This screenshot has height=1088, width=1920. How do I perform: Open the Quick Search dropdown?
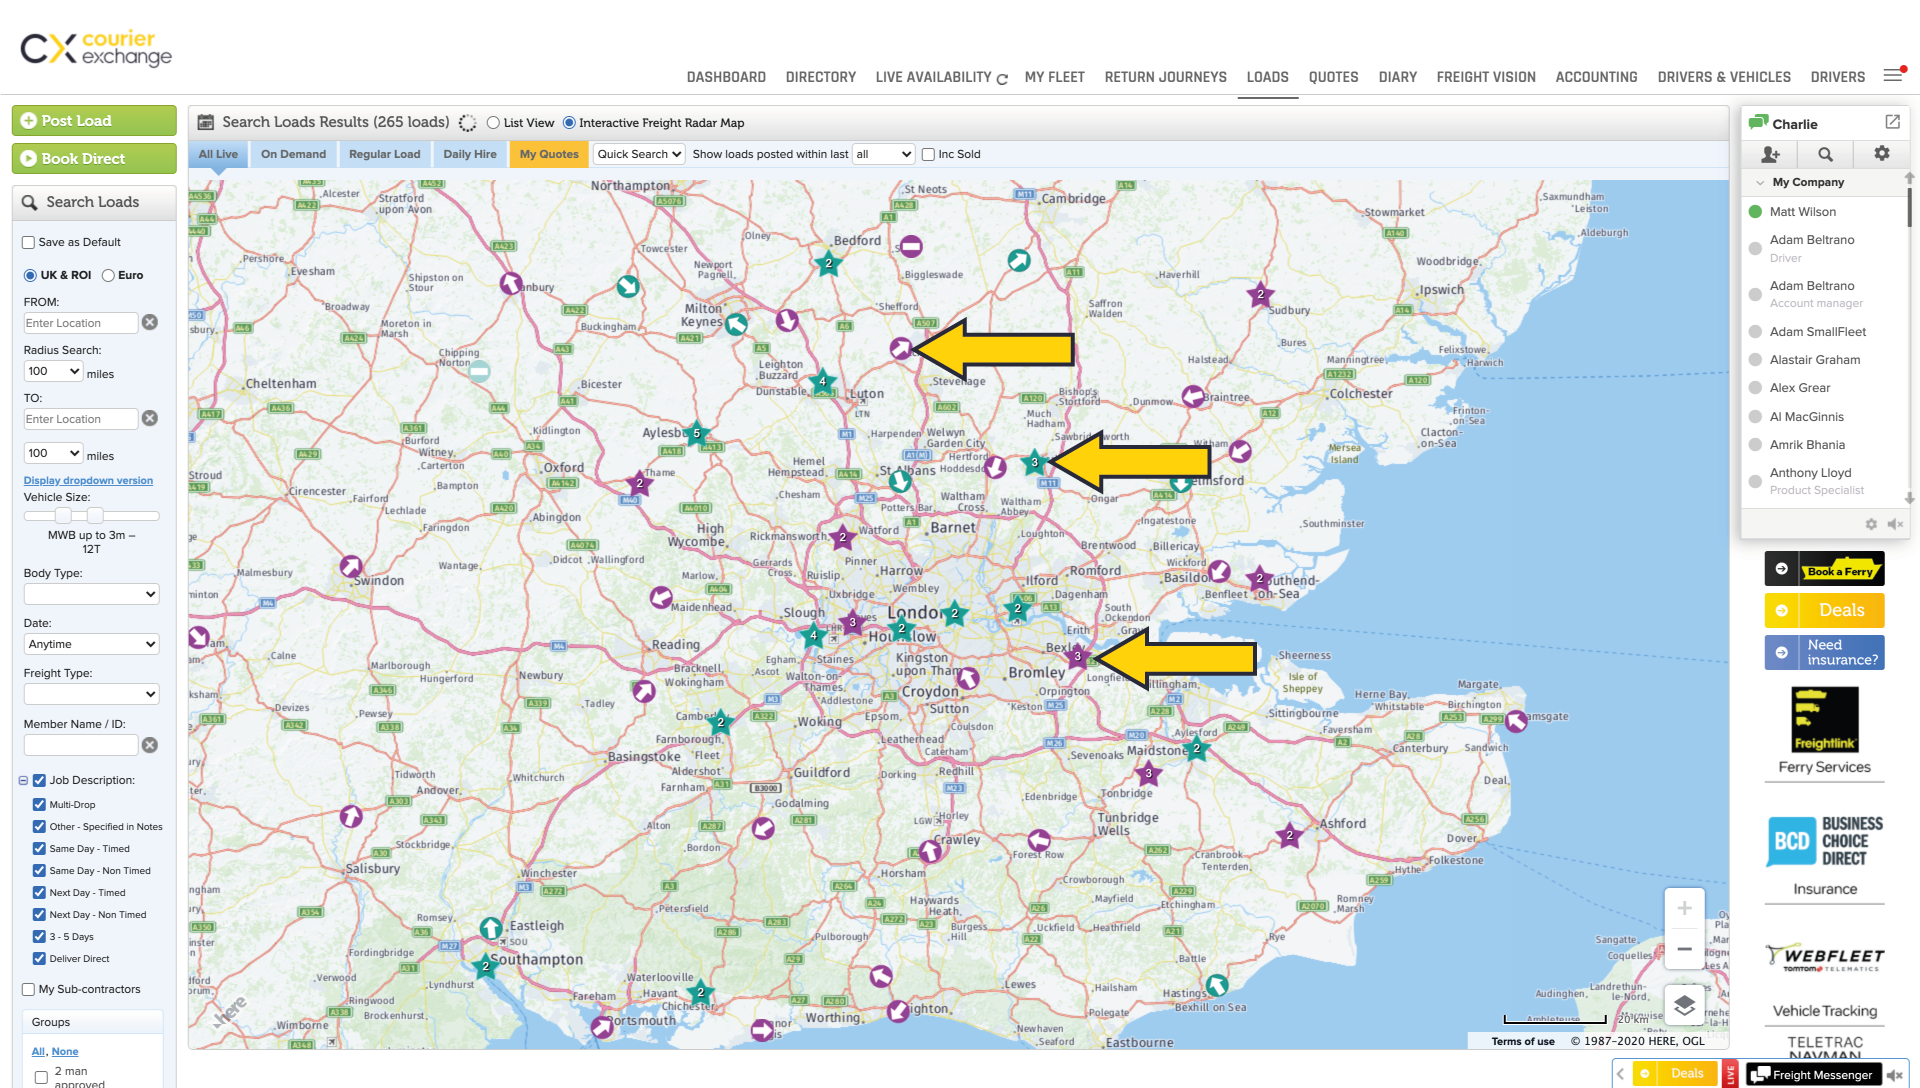tap(638, 154)
